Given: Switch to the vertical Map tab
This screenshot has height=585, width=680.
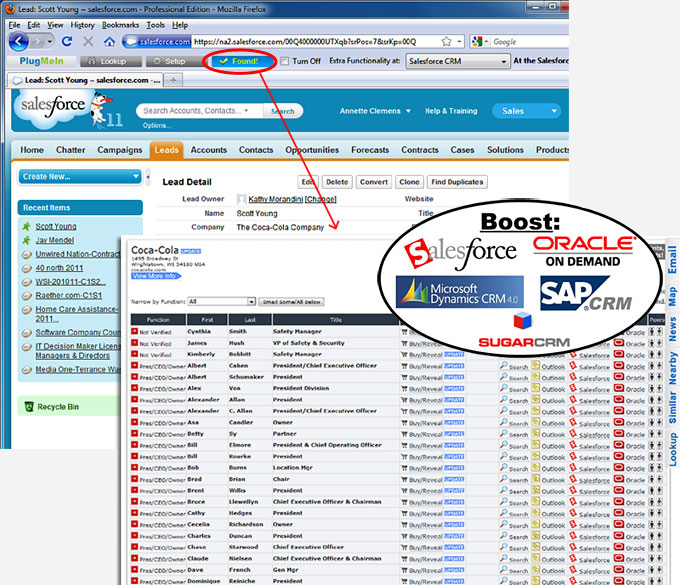Looking at the screenshot, I should pos(672,297).
